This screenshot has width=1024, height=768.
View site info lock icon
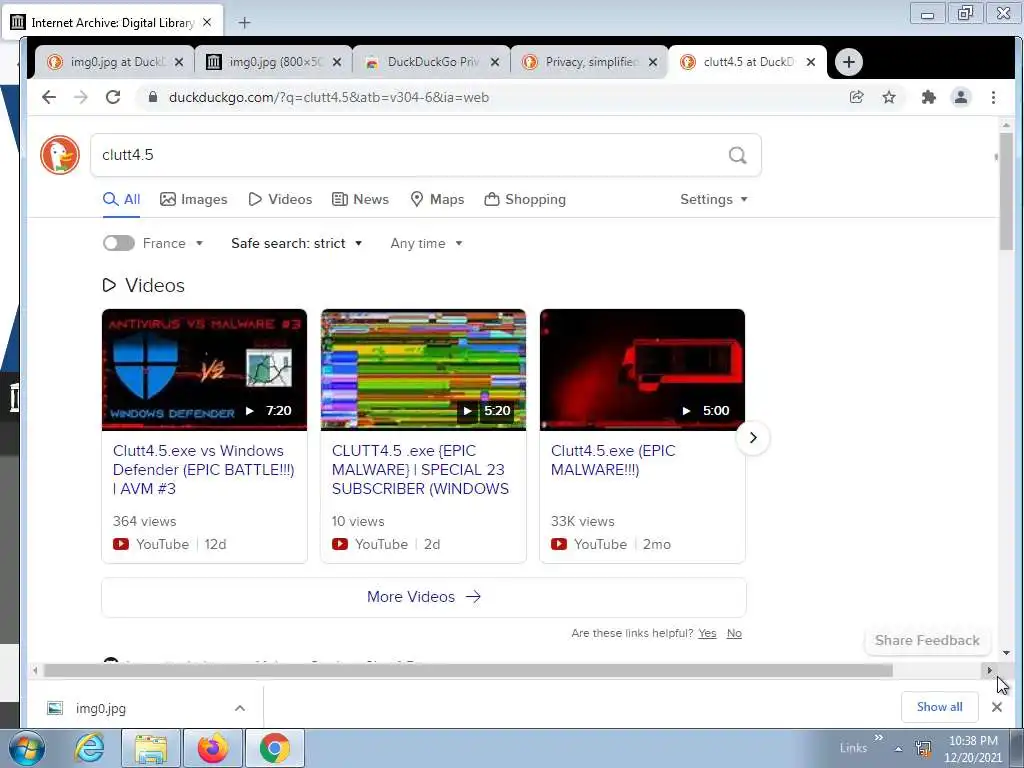pyautogui.click(x=153, y=97)
